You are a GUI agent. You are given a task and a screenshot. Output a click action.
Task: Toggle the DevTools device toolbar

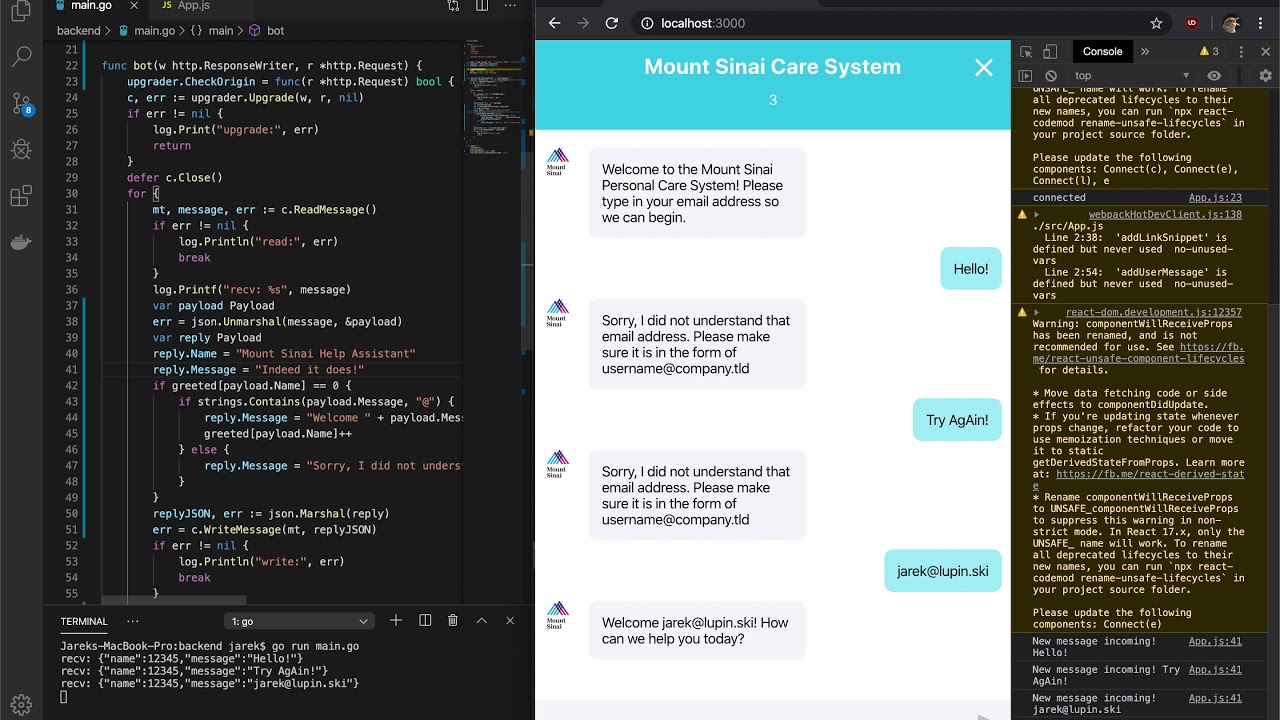[1050, 52]
